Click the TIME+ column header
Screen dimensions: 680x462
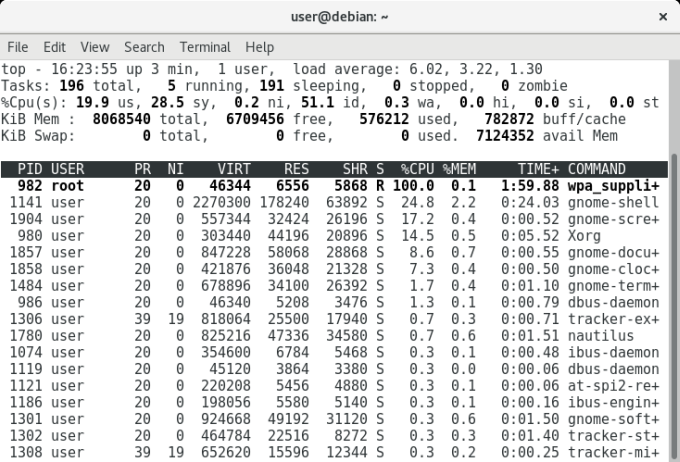(x=538, y=169)
